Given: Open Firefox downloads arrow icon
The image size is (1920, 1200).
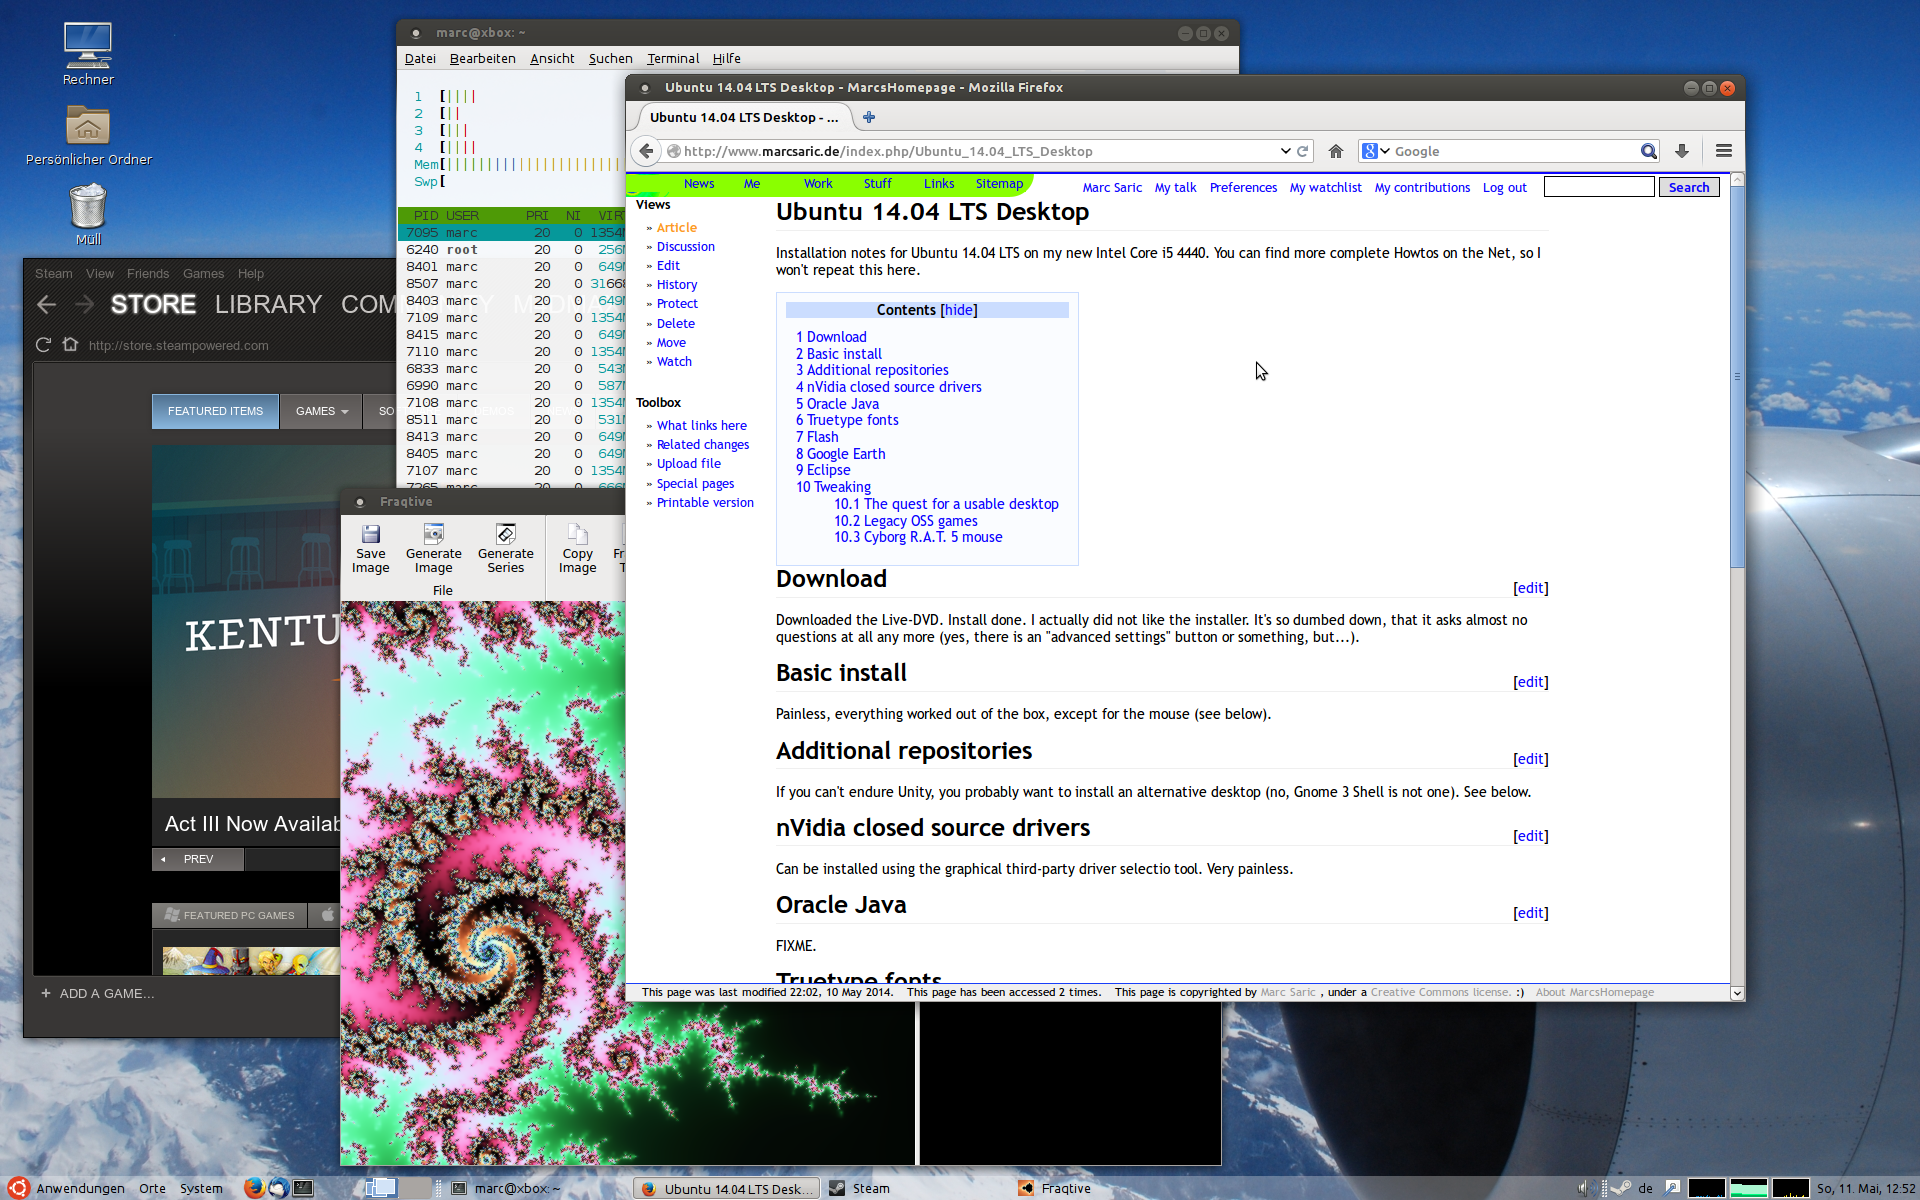Looking at the screenshot, I should 1682,151.
